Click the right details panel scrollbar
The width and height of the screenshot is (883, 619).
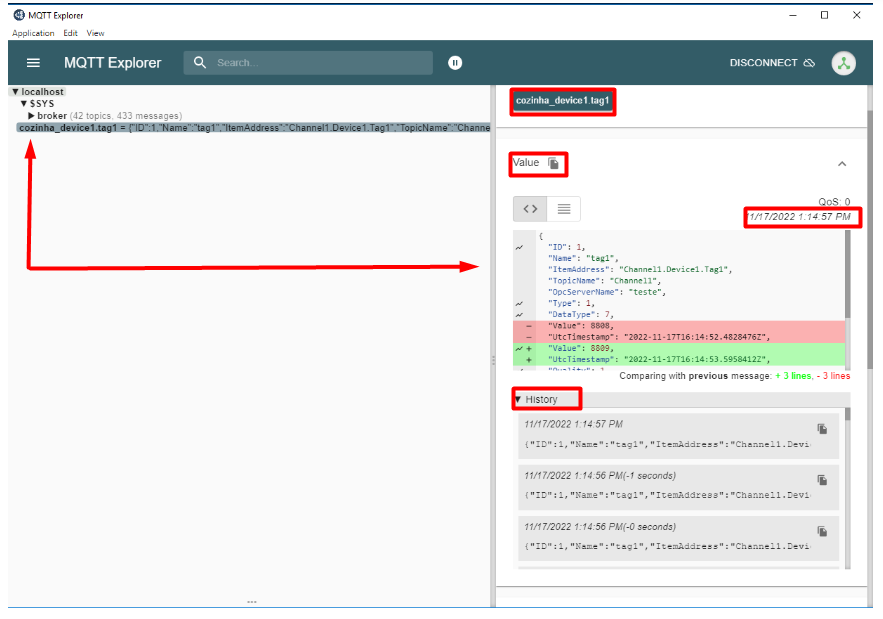click(870, 237)
